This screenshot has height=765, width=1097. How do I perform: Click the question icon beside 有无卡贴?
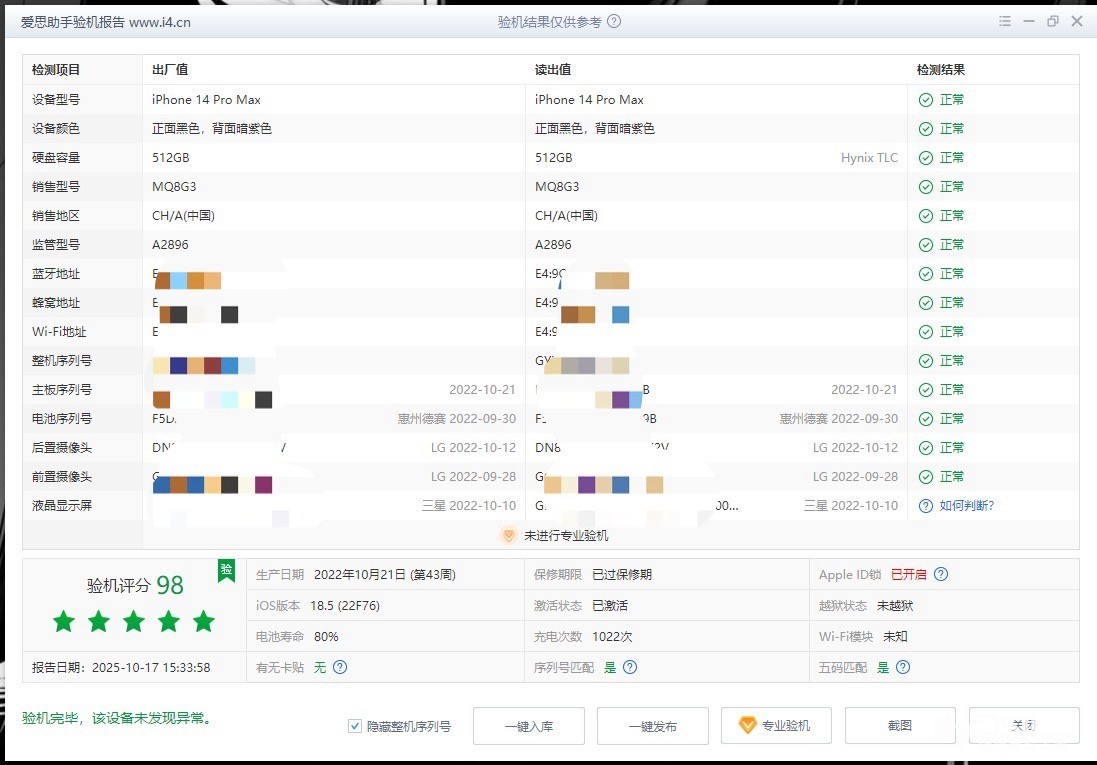(x=340, y=667)
